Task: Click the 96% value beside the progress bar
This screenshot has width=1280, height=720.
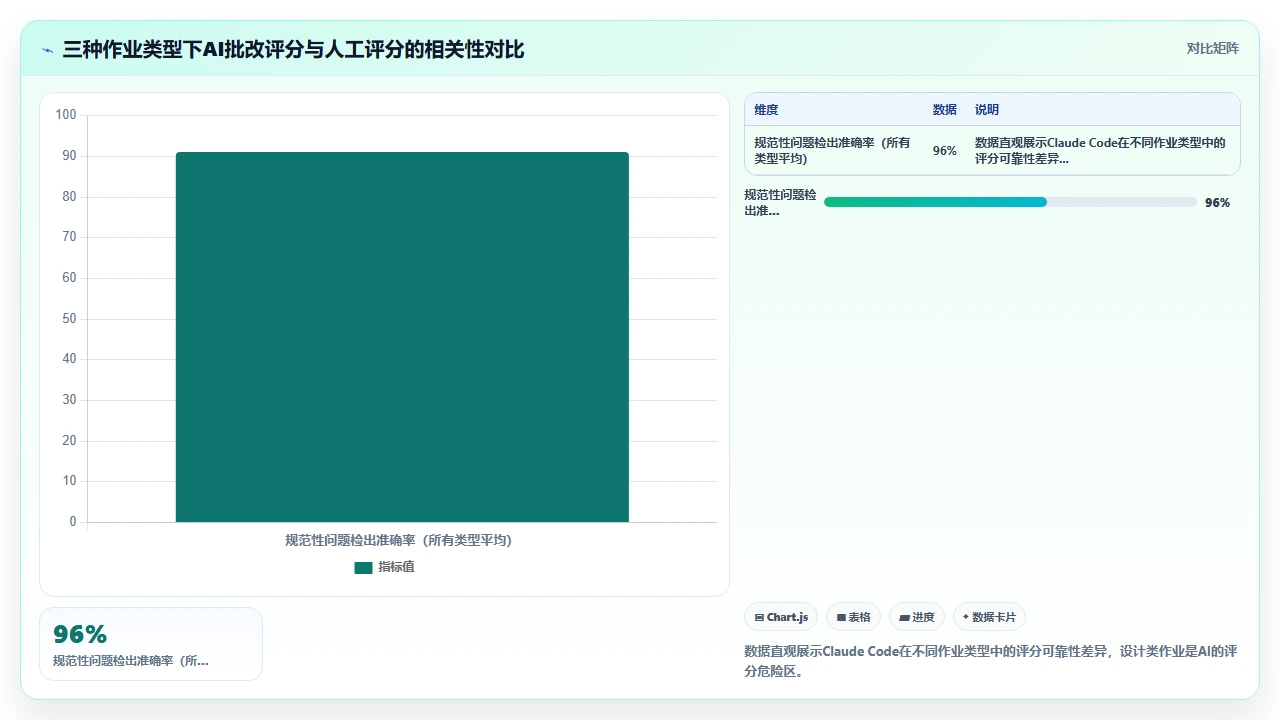Action: coord(1217,202)
